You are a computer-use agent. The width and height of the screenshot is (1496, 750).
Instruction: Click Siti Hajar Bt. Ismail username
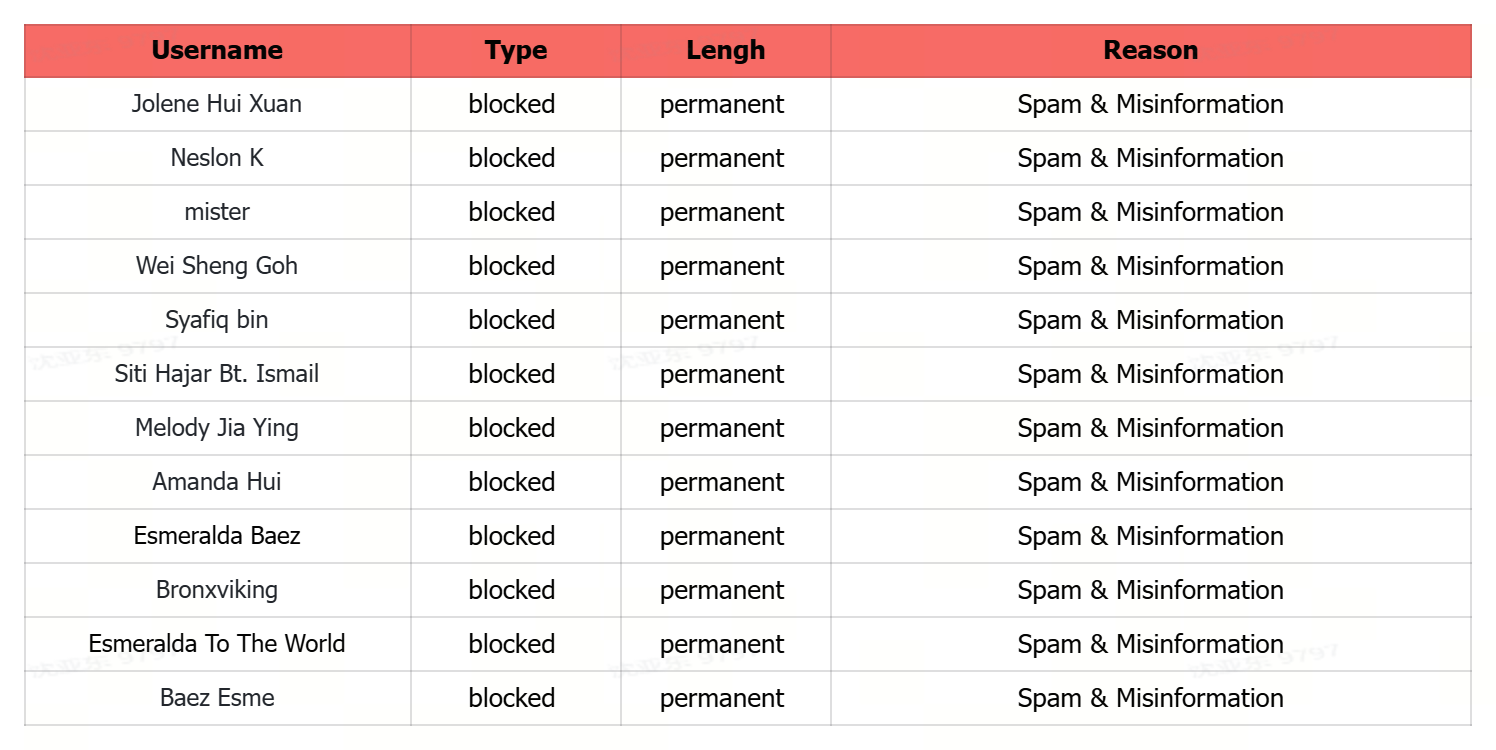tap(217, 374)
